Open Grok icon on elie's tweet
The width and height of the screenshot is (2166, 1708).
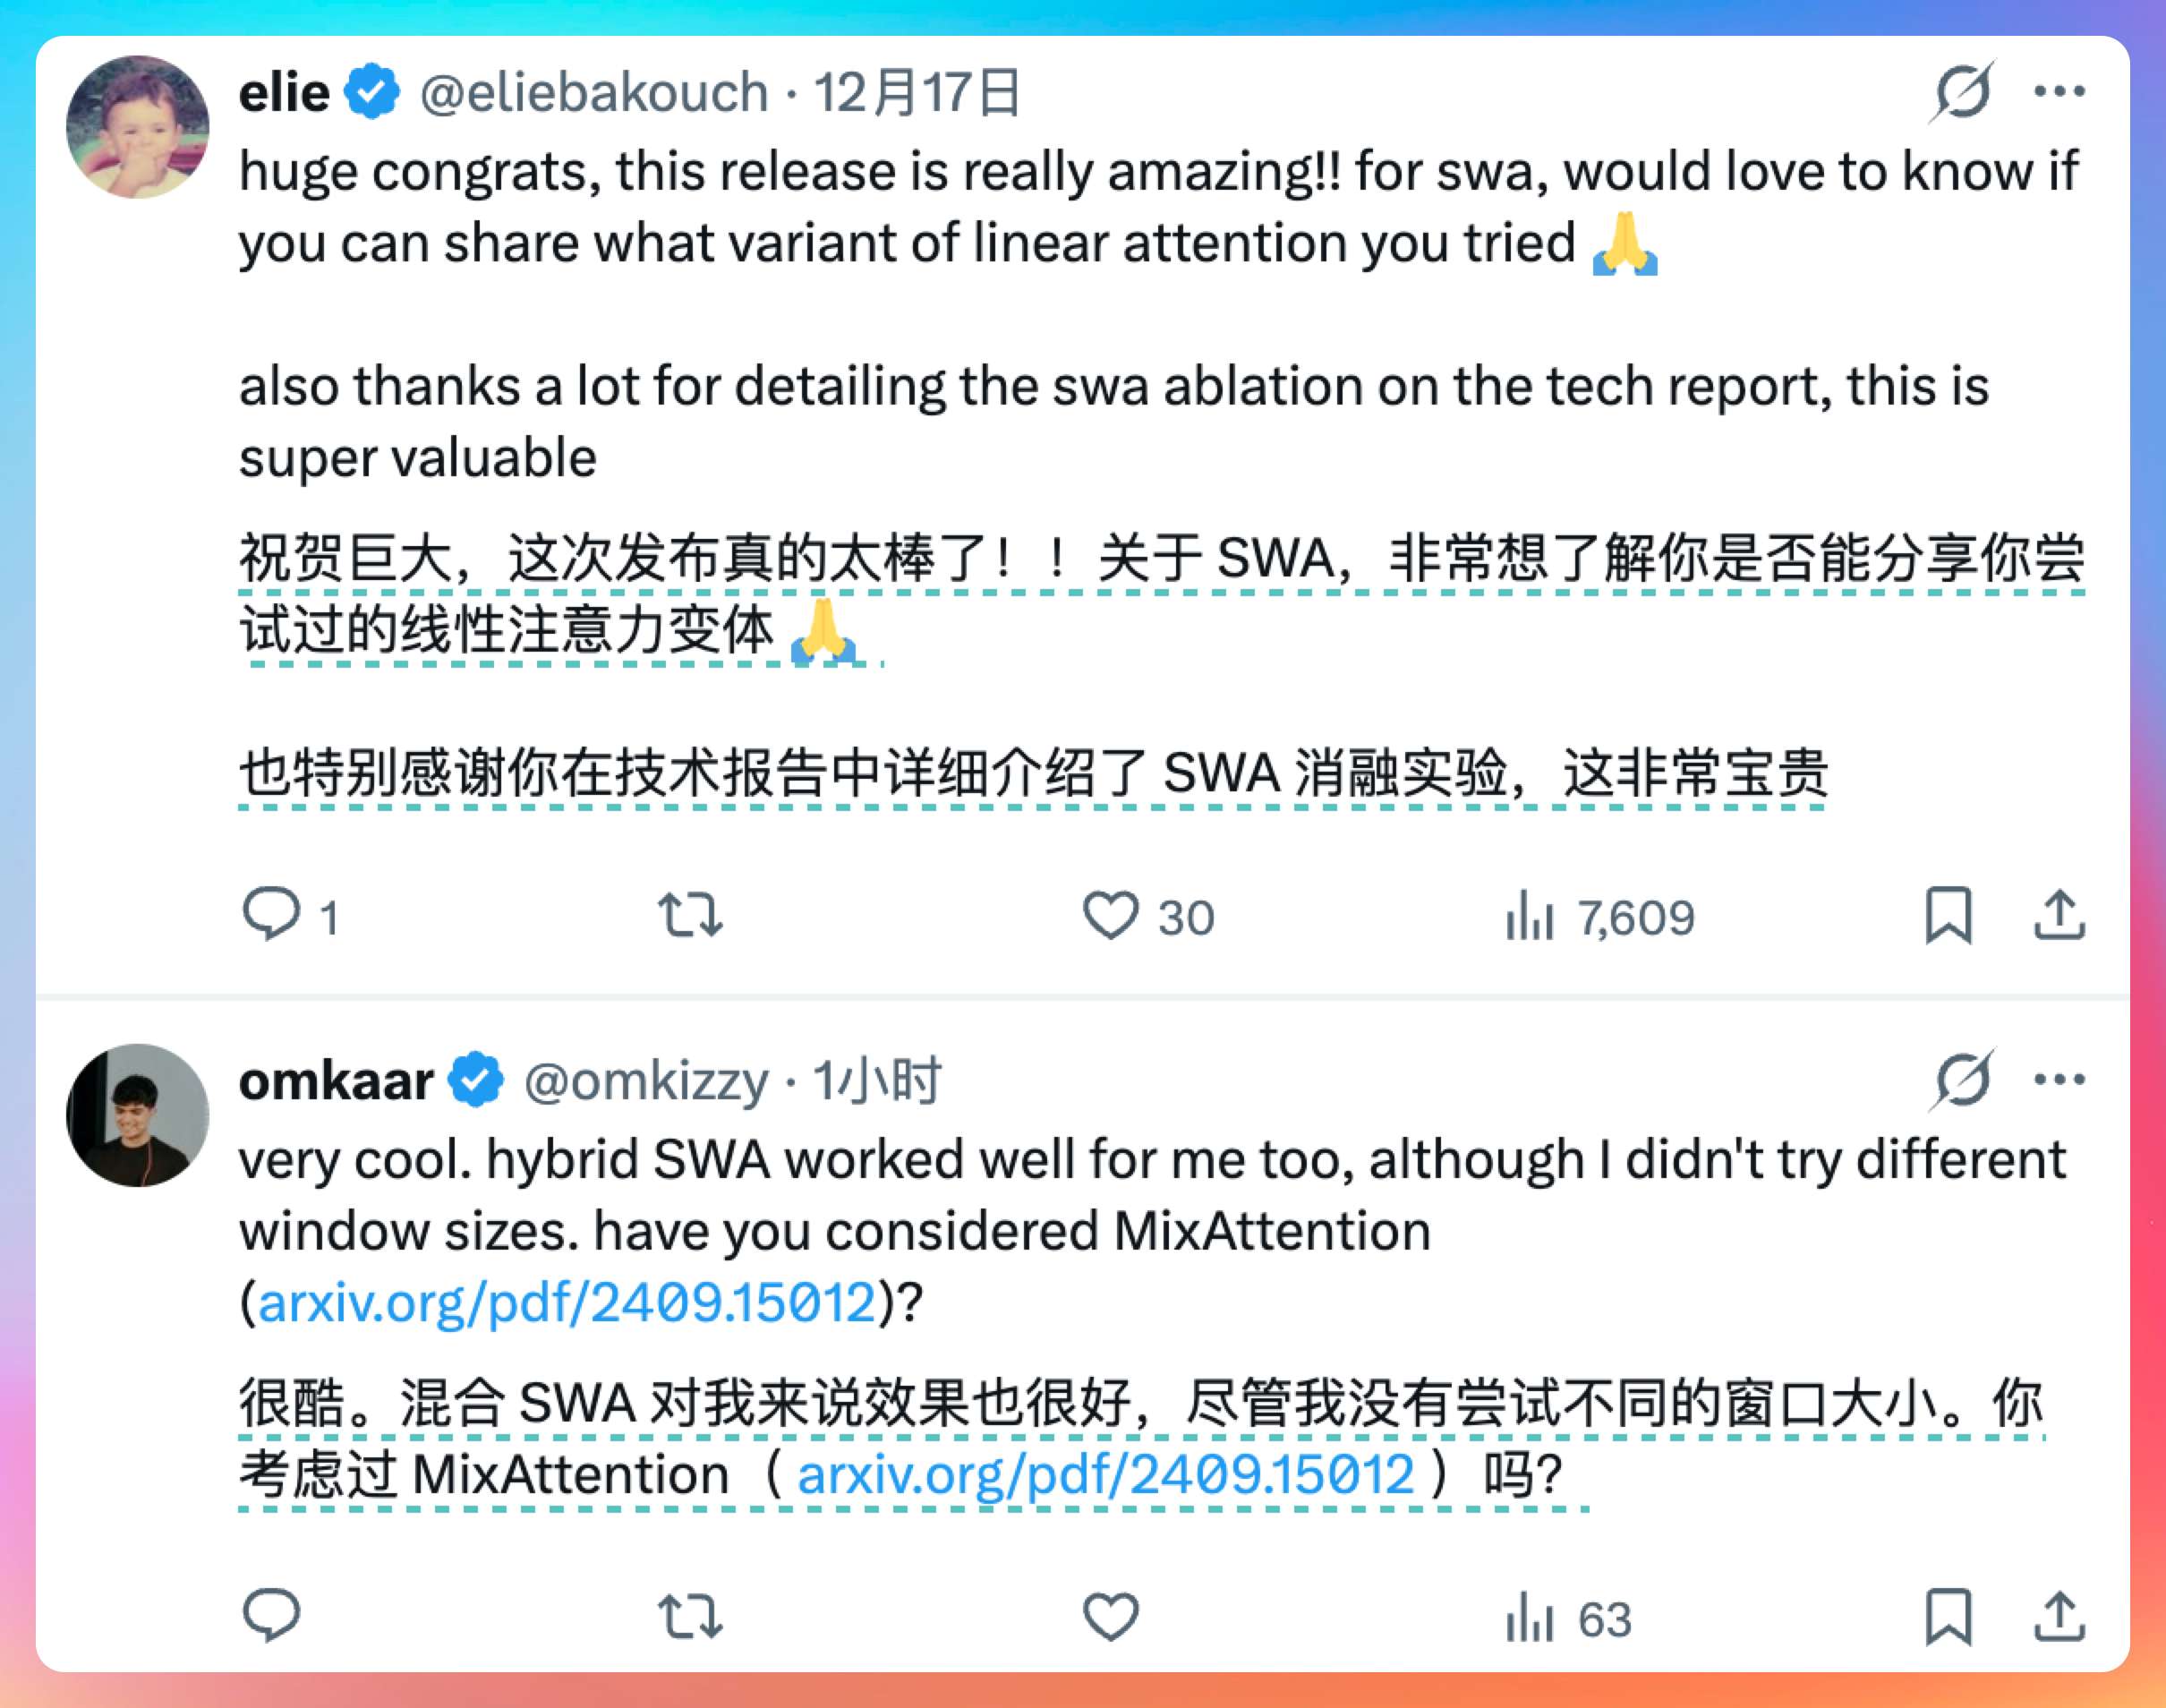pos(1962,92)
